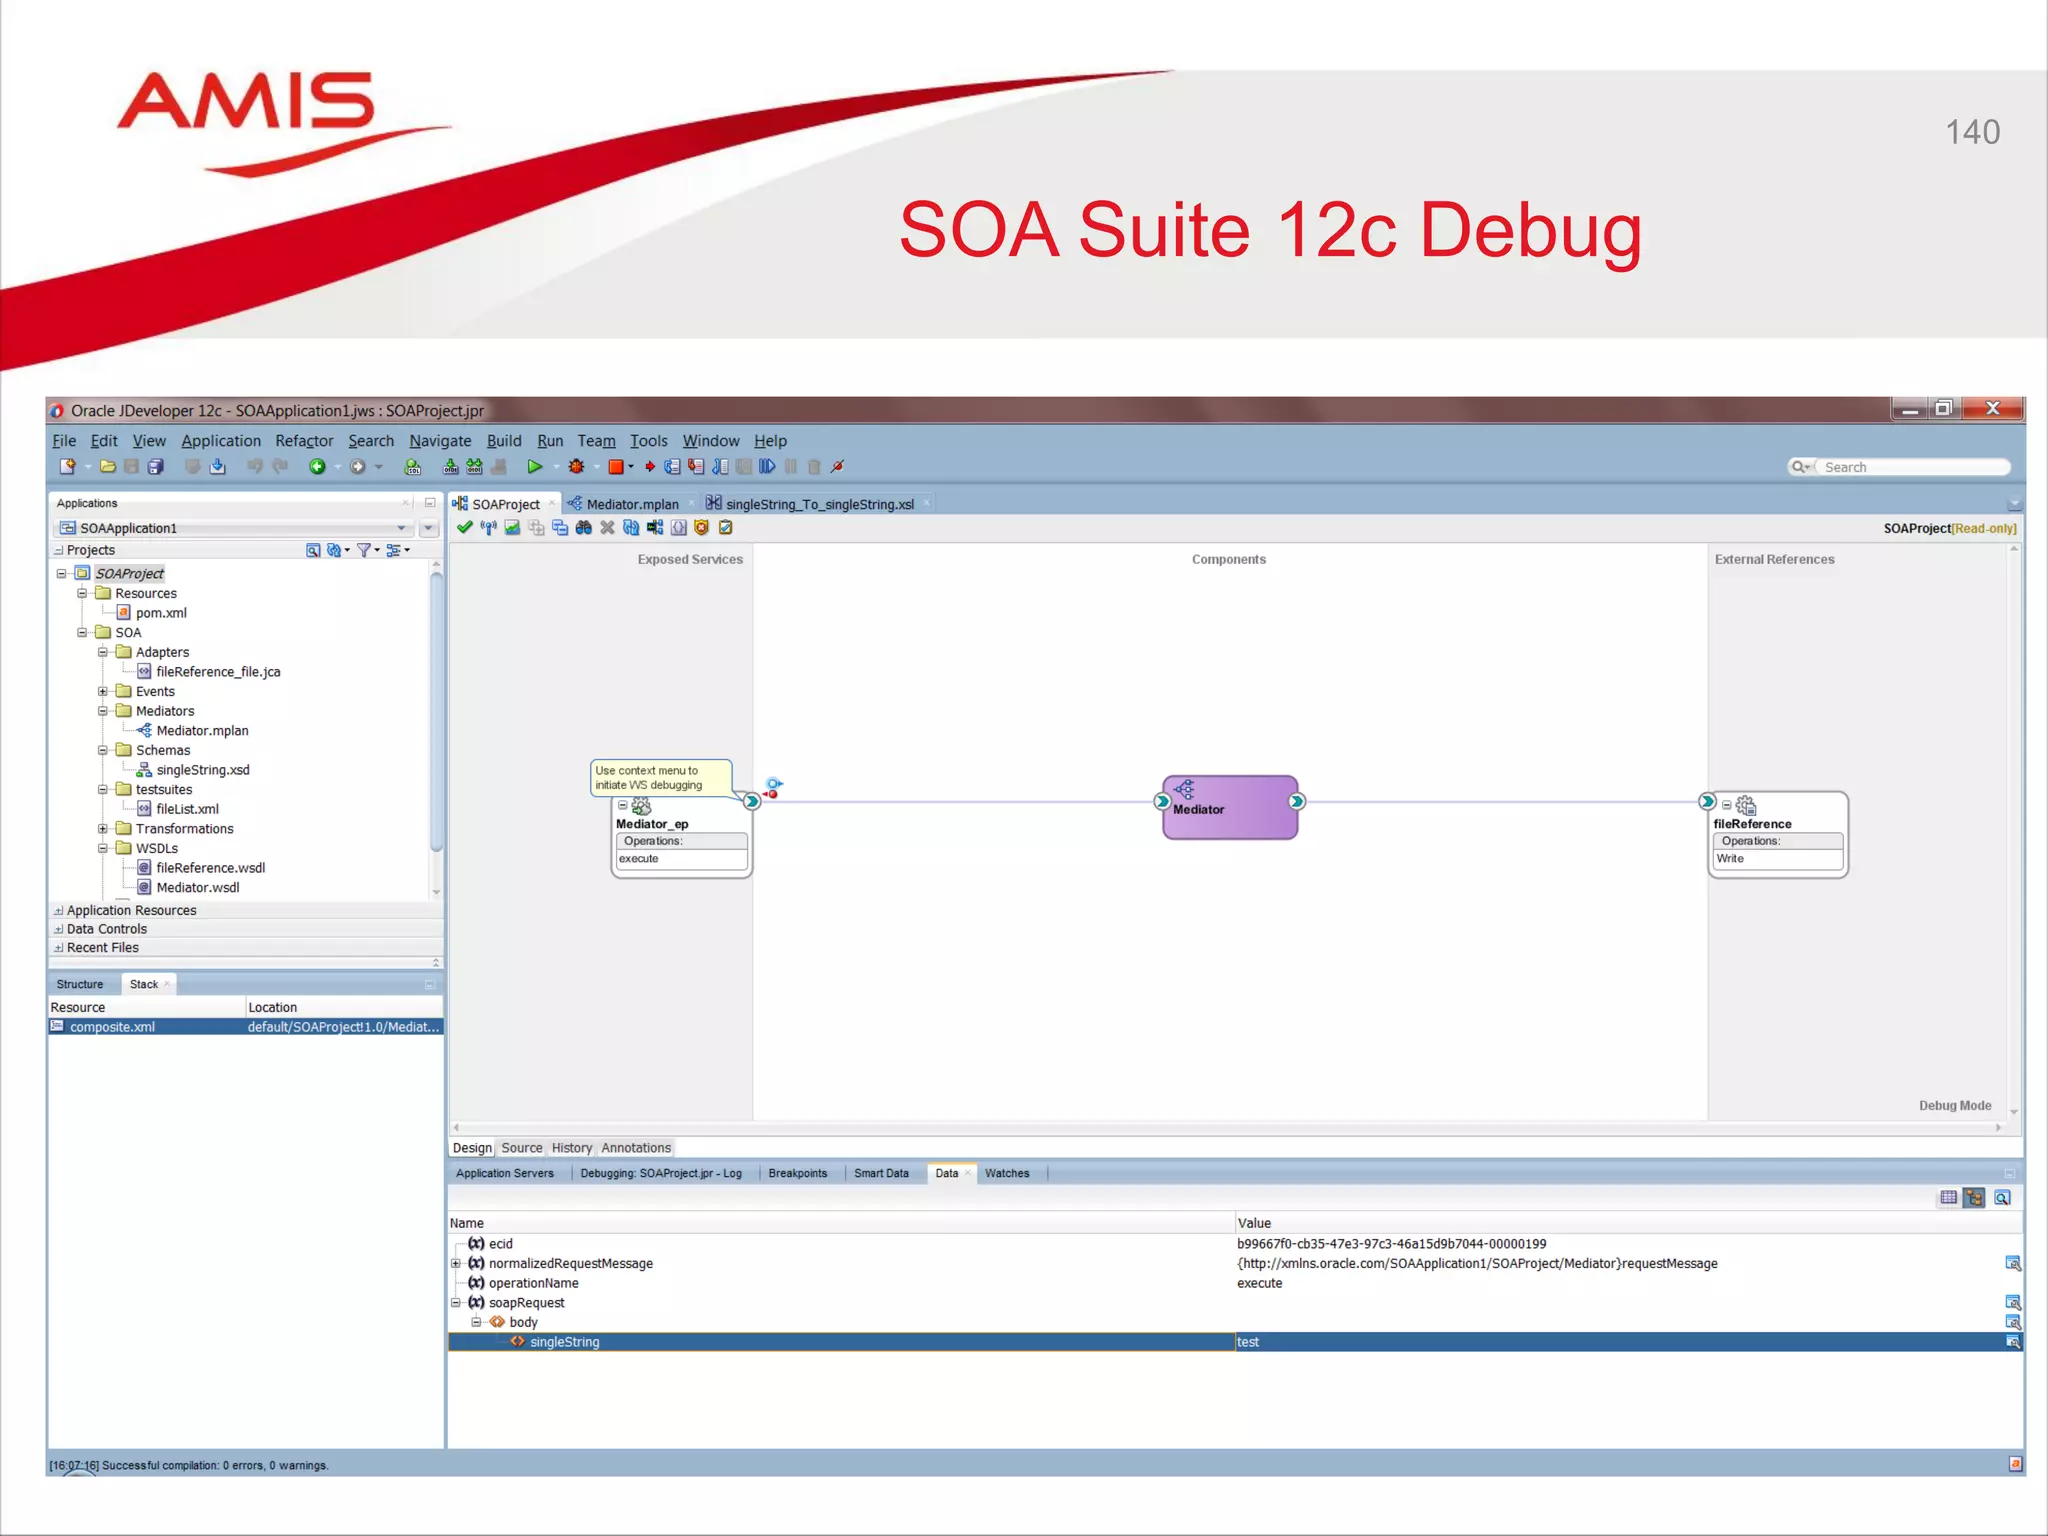The width and height of the screenshot is (2048, 1536).
Task: Click the Resume debugger icon
Action: pyautogui.click(x=767, y=467)
